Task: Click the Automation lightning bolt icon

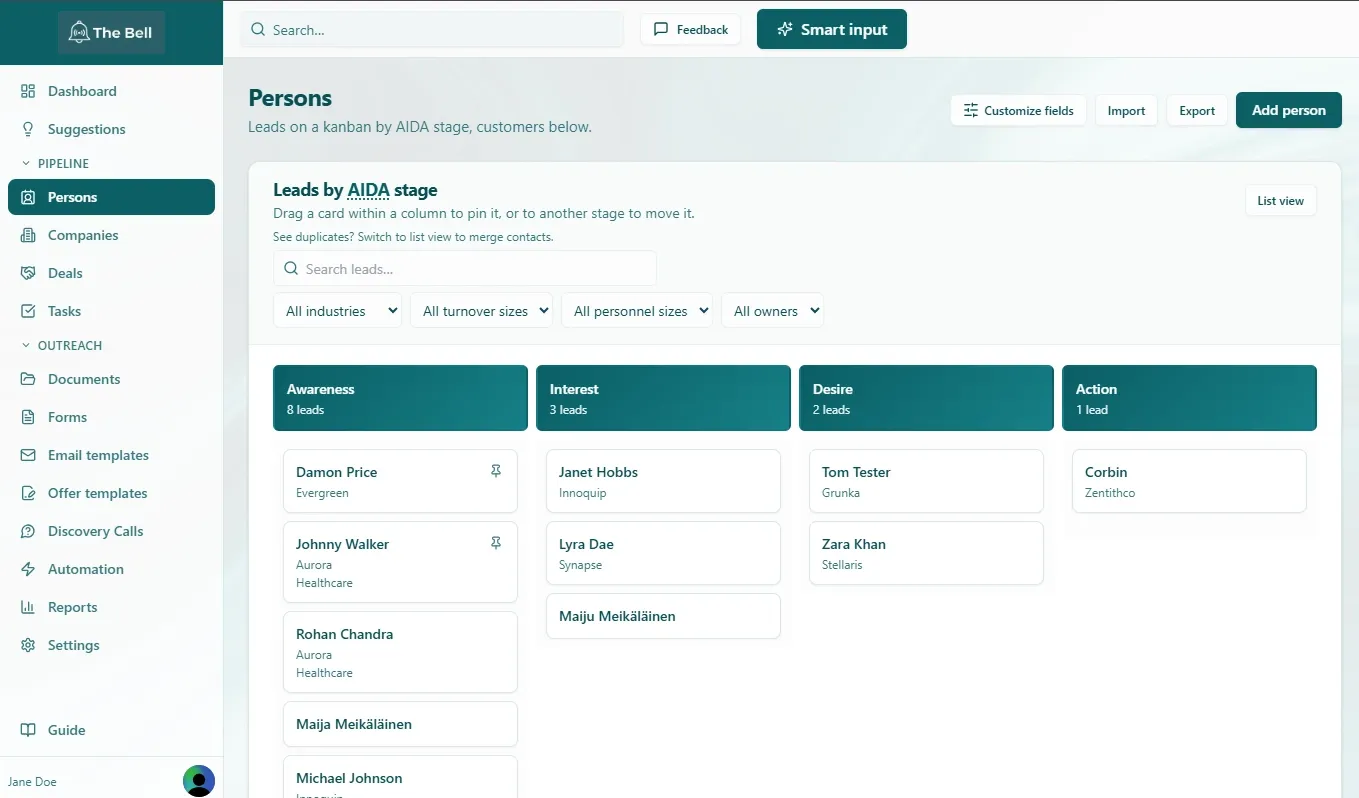Action: 28,569
